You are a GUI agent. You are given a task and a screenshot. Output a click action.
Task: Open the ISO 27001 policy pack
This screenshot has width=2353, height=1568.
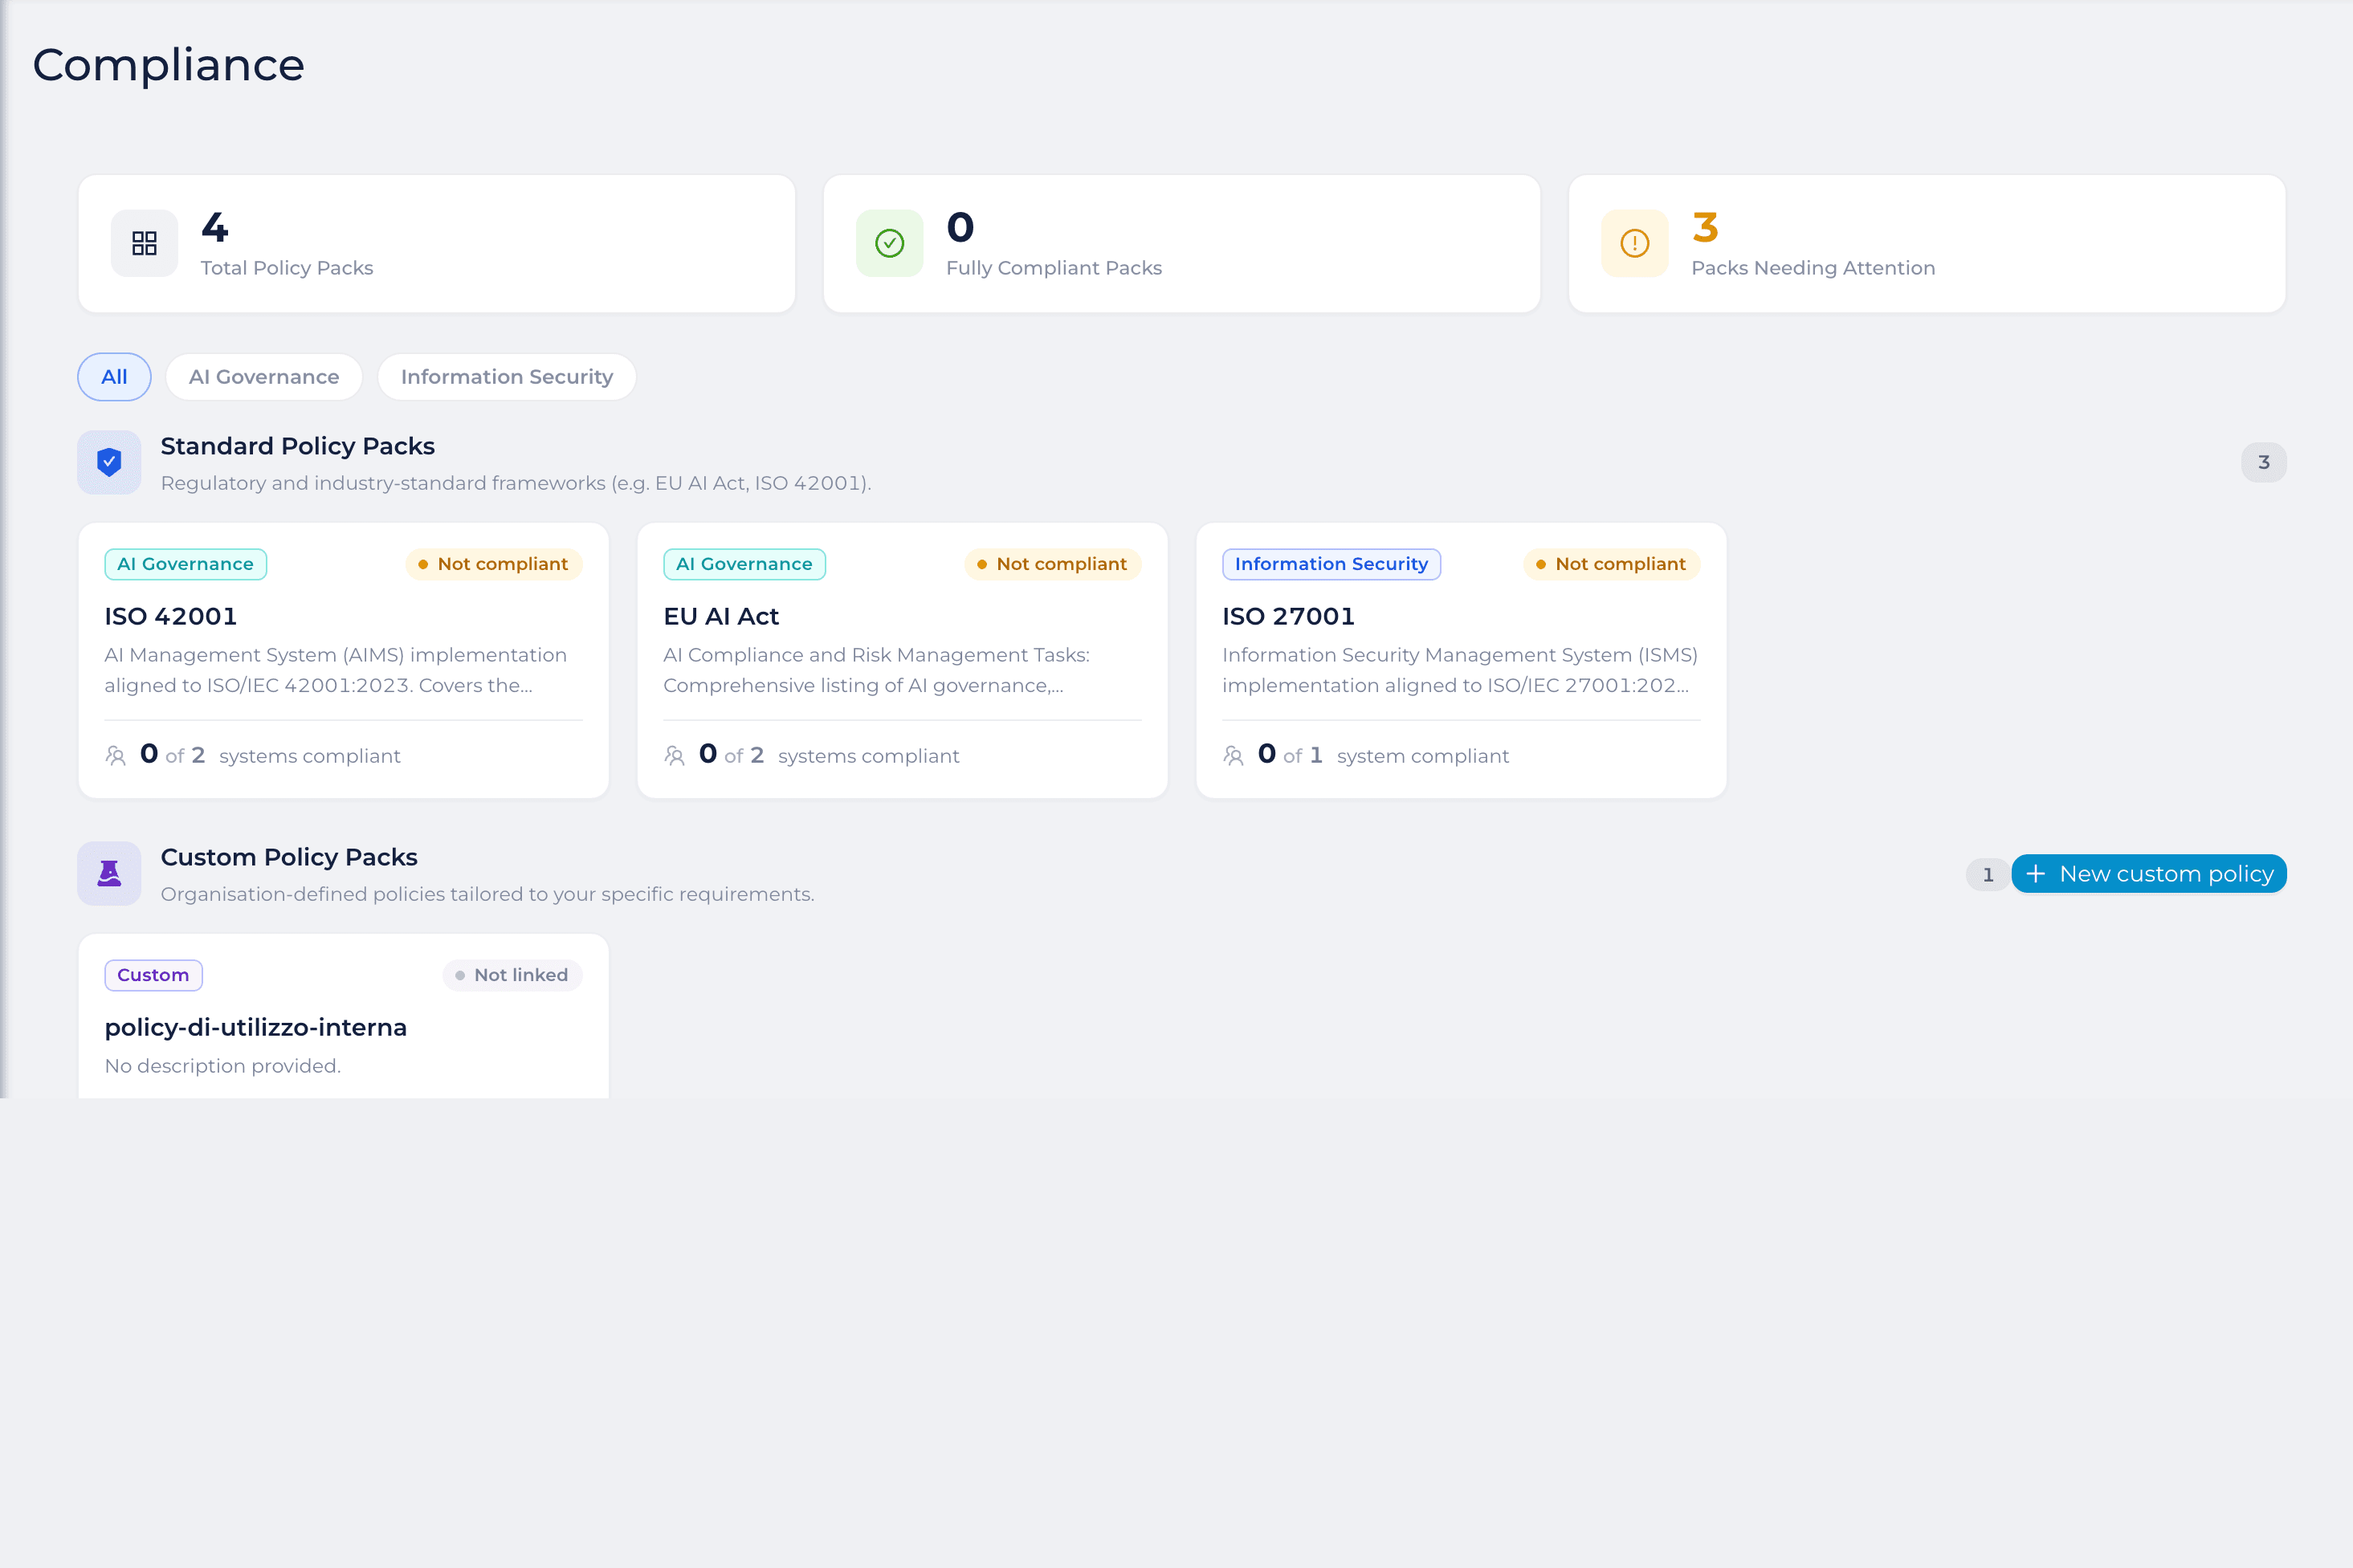[1461, 660]
